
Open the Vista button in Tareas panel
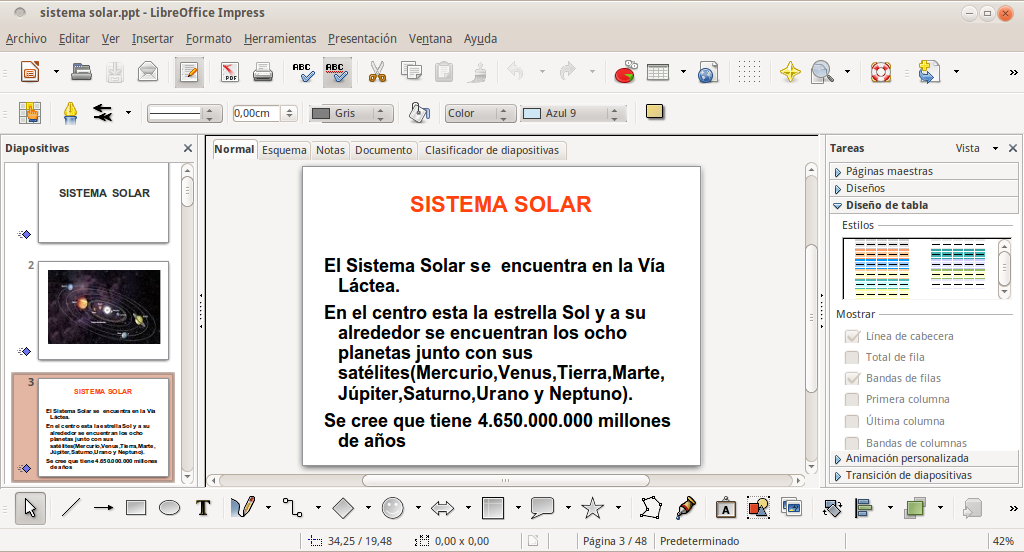pos(967,148)
